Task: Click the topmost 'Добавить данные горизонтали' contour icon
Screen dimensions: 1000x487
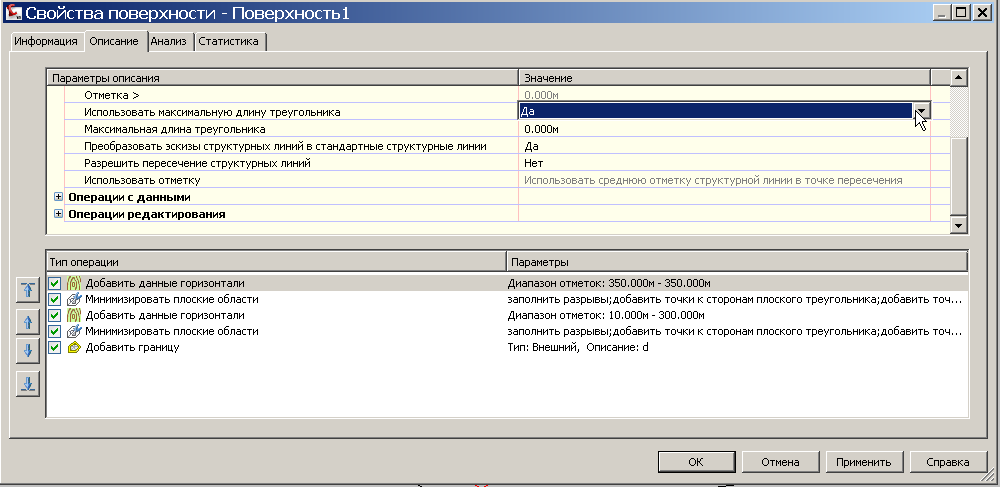Action: click(x=73, y=283)
